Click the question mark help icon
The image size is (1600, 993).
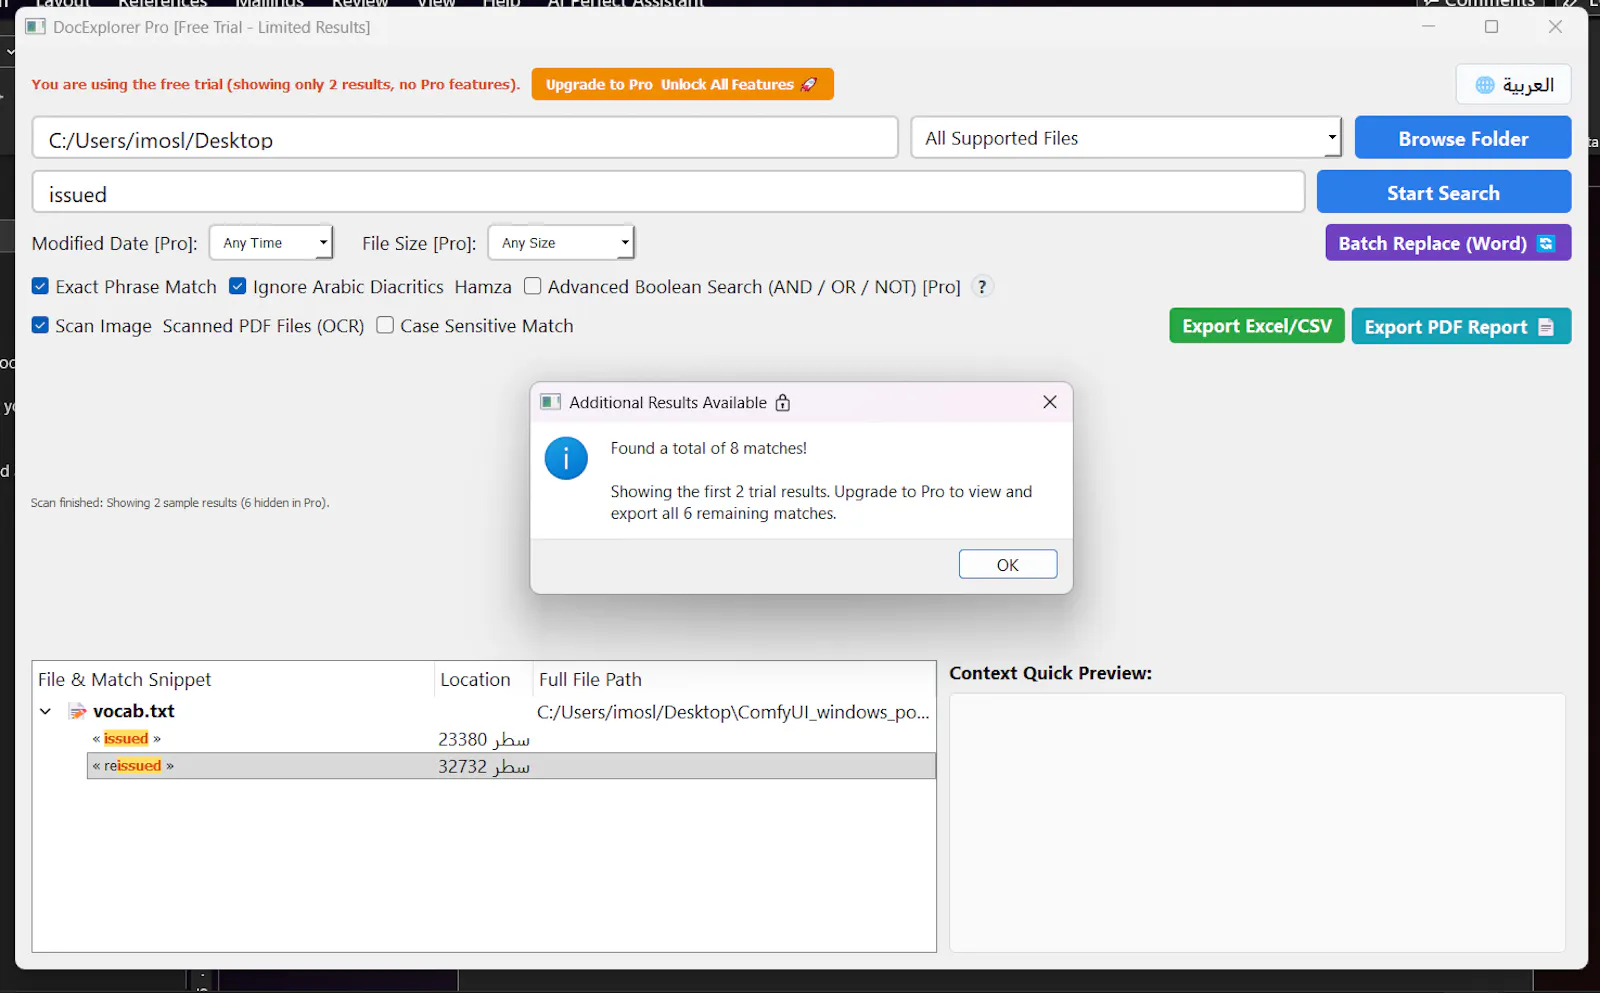click(x=982, y=287)
